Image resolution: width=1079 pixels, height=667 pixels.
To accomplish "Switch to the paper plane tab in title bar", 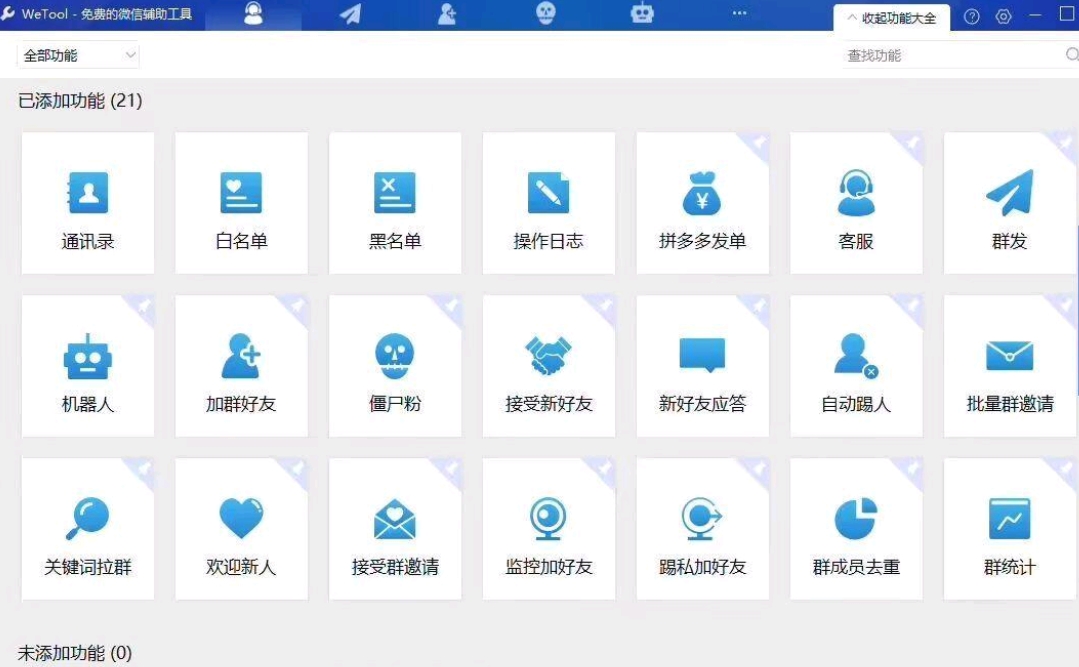I will click(350, 14).
